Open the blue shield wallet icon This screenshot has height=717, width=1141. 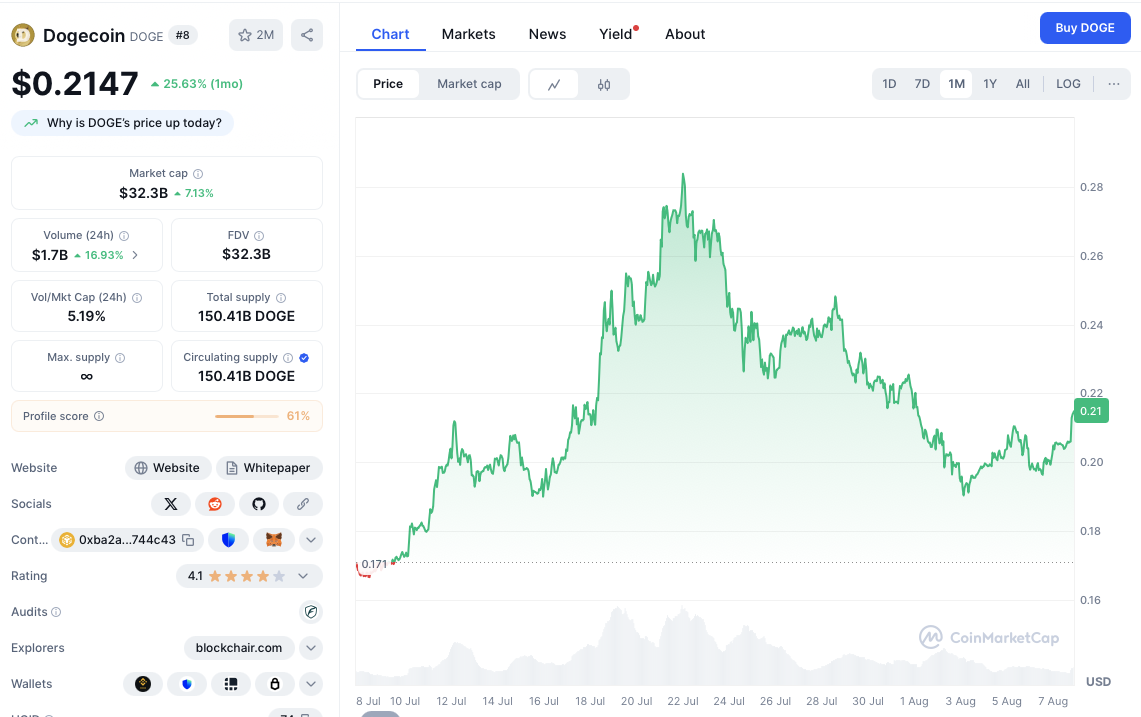point(187,684)
